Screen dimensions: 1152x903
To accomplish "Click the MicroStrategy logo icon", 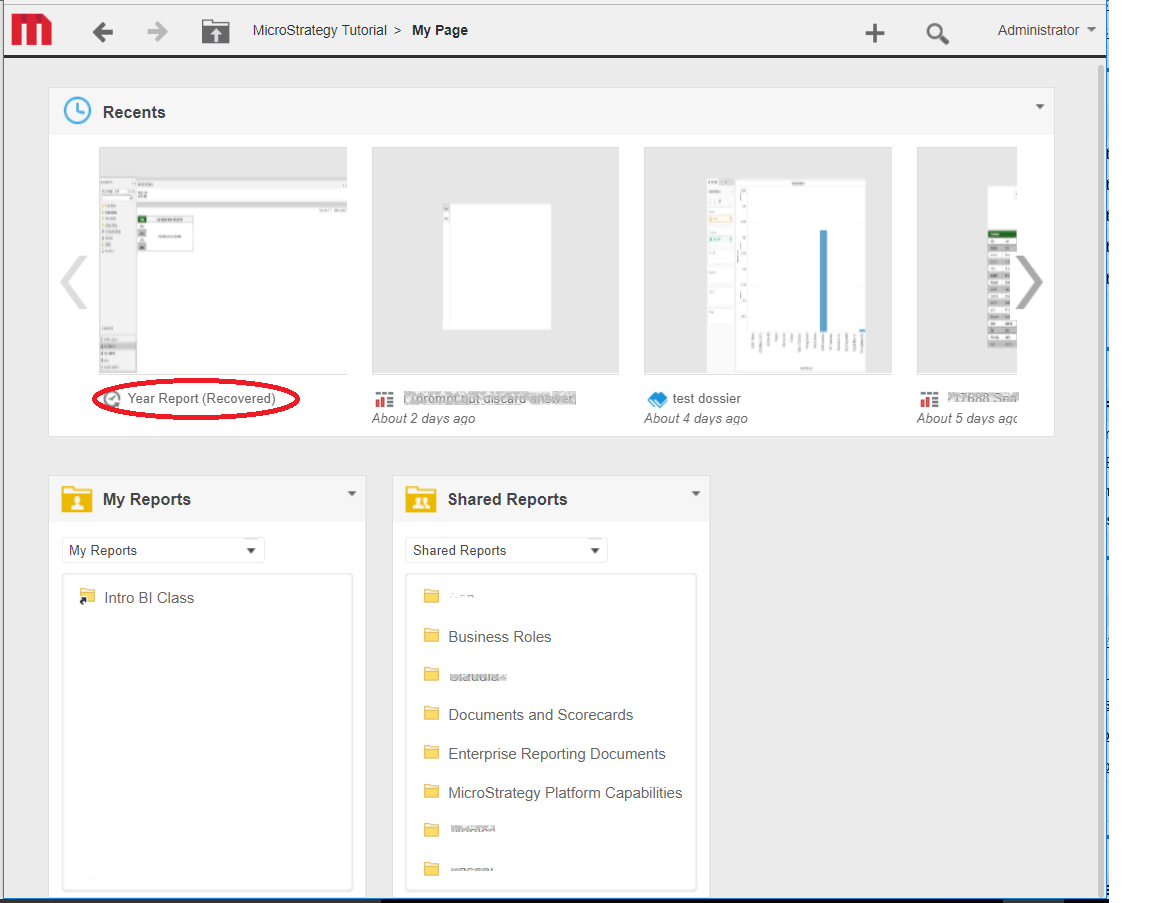I will pos(32,30).
